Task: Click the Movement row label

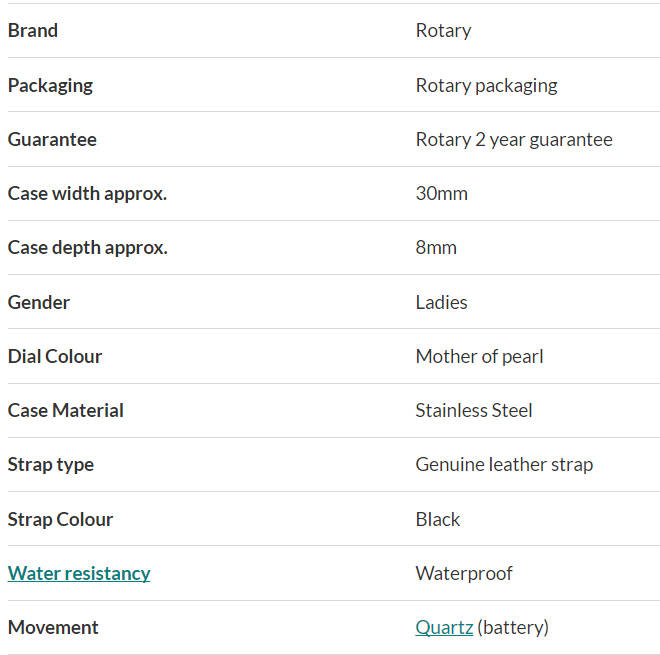Action: click(53, 627)
